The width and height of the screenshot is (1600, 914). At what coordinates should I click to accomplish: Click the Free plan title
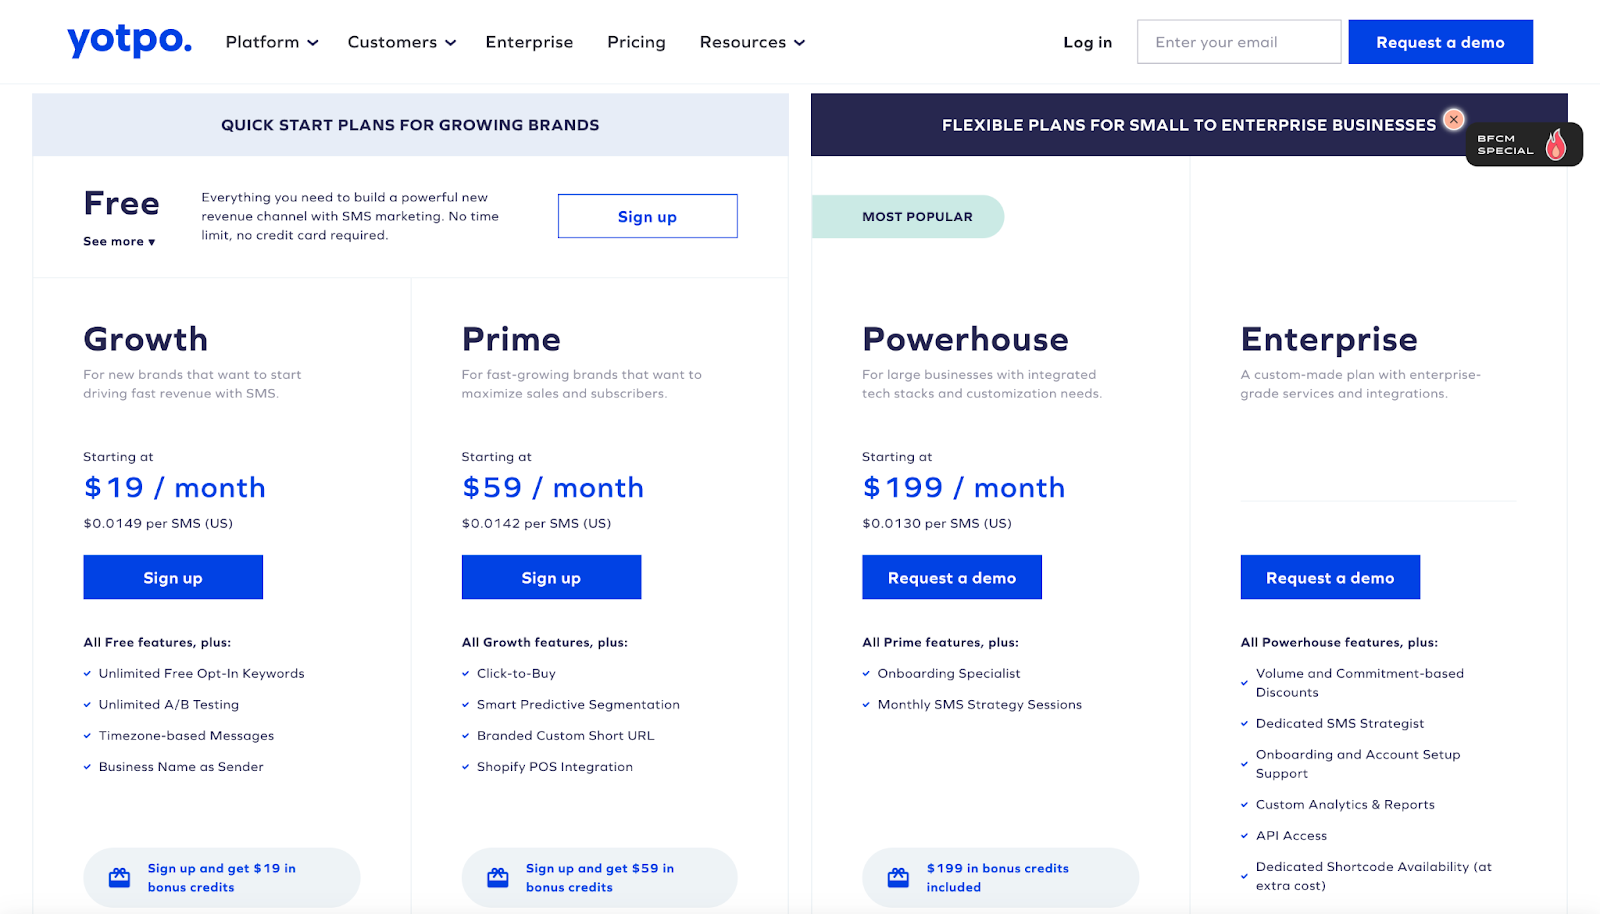[x=122, y=203]
